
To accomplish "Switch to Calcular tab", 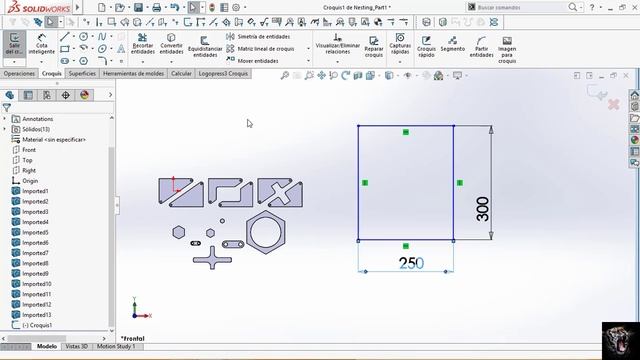I will [181, 73].
